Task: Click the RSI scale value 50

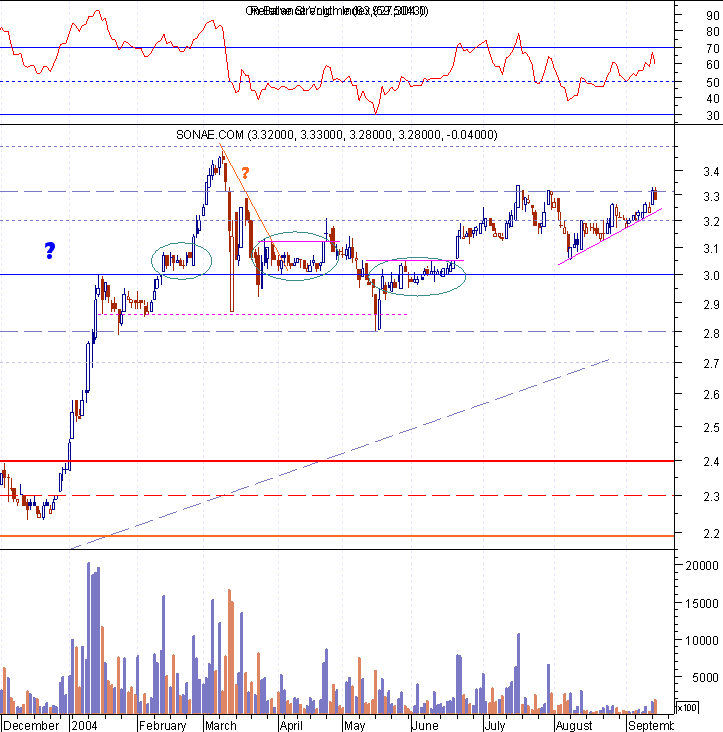Action: tap(713, 83)
